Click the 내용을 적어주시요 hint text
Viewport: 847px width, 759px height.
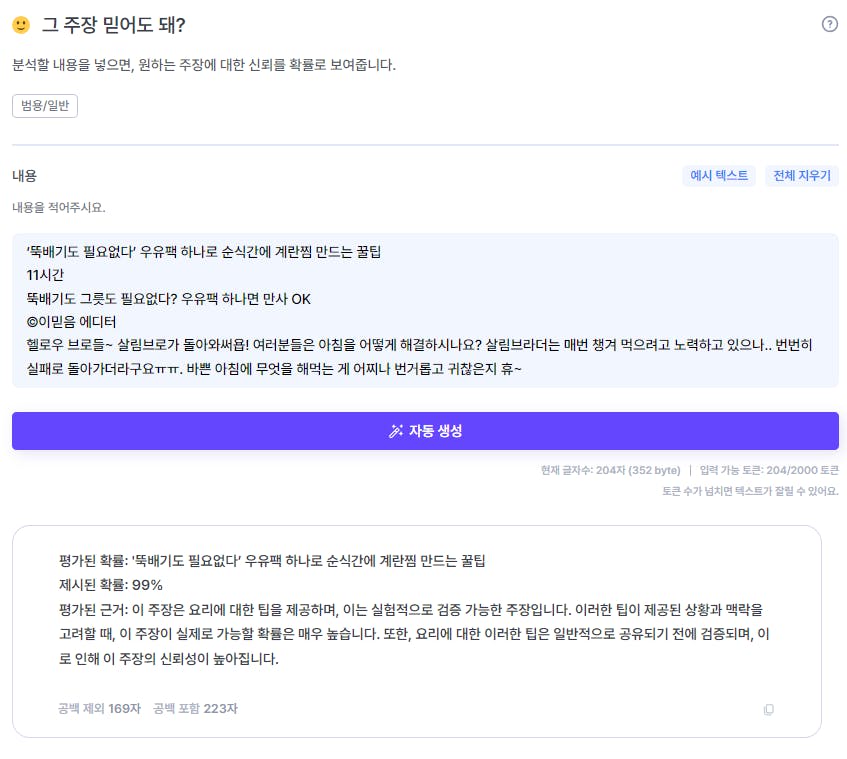(x=59, y=207)
